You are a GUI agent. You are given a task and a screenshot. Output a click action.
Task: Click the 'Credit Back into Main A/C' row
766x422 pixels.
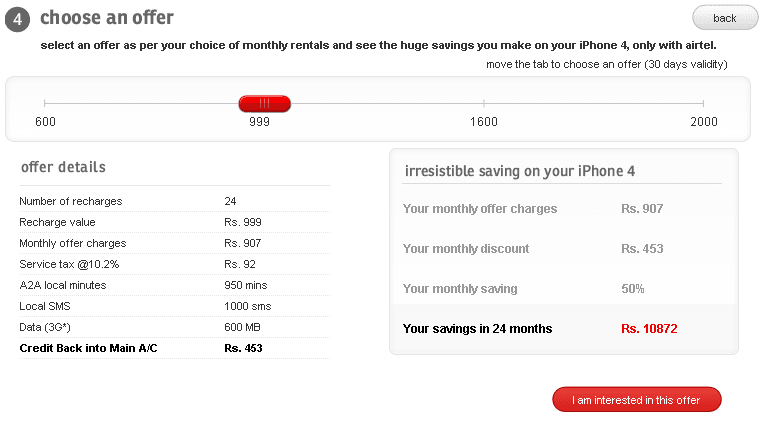click(x=174, y=348)
